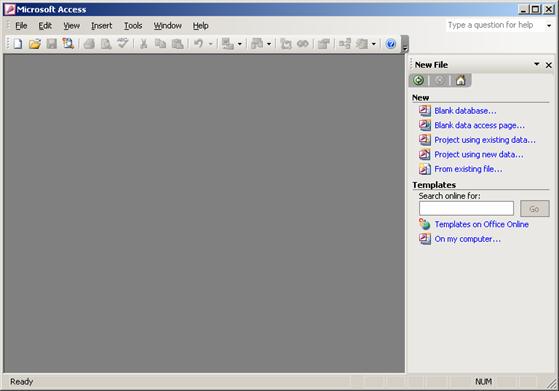Open the New File task pane menu arrow
Image resolution: width=559 pixels, height=391 pixels.
pyautogui.click(x=537, y=64)
